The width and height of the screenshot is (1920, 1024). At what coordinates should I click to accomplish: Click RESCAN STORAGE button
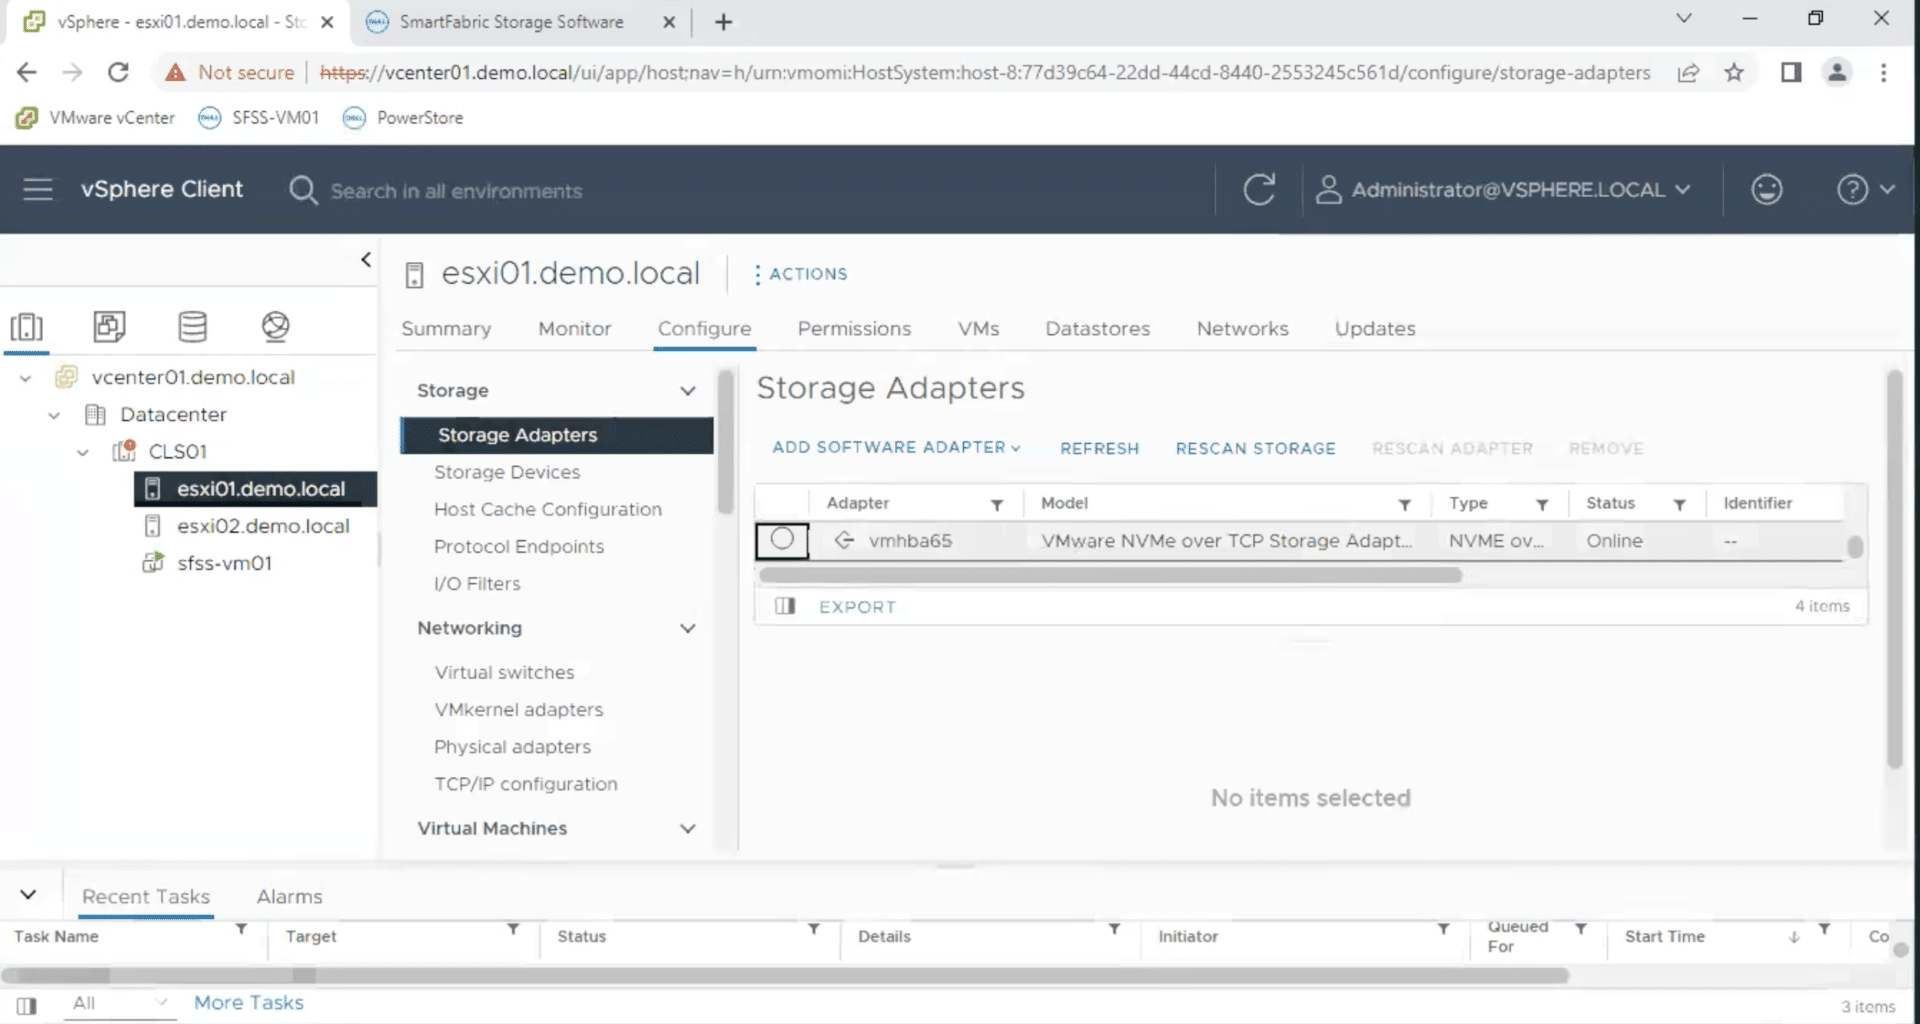[x=1255, y=449]
